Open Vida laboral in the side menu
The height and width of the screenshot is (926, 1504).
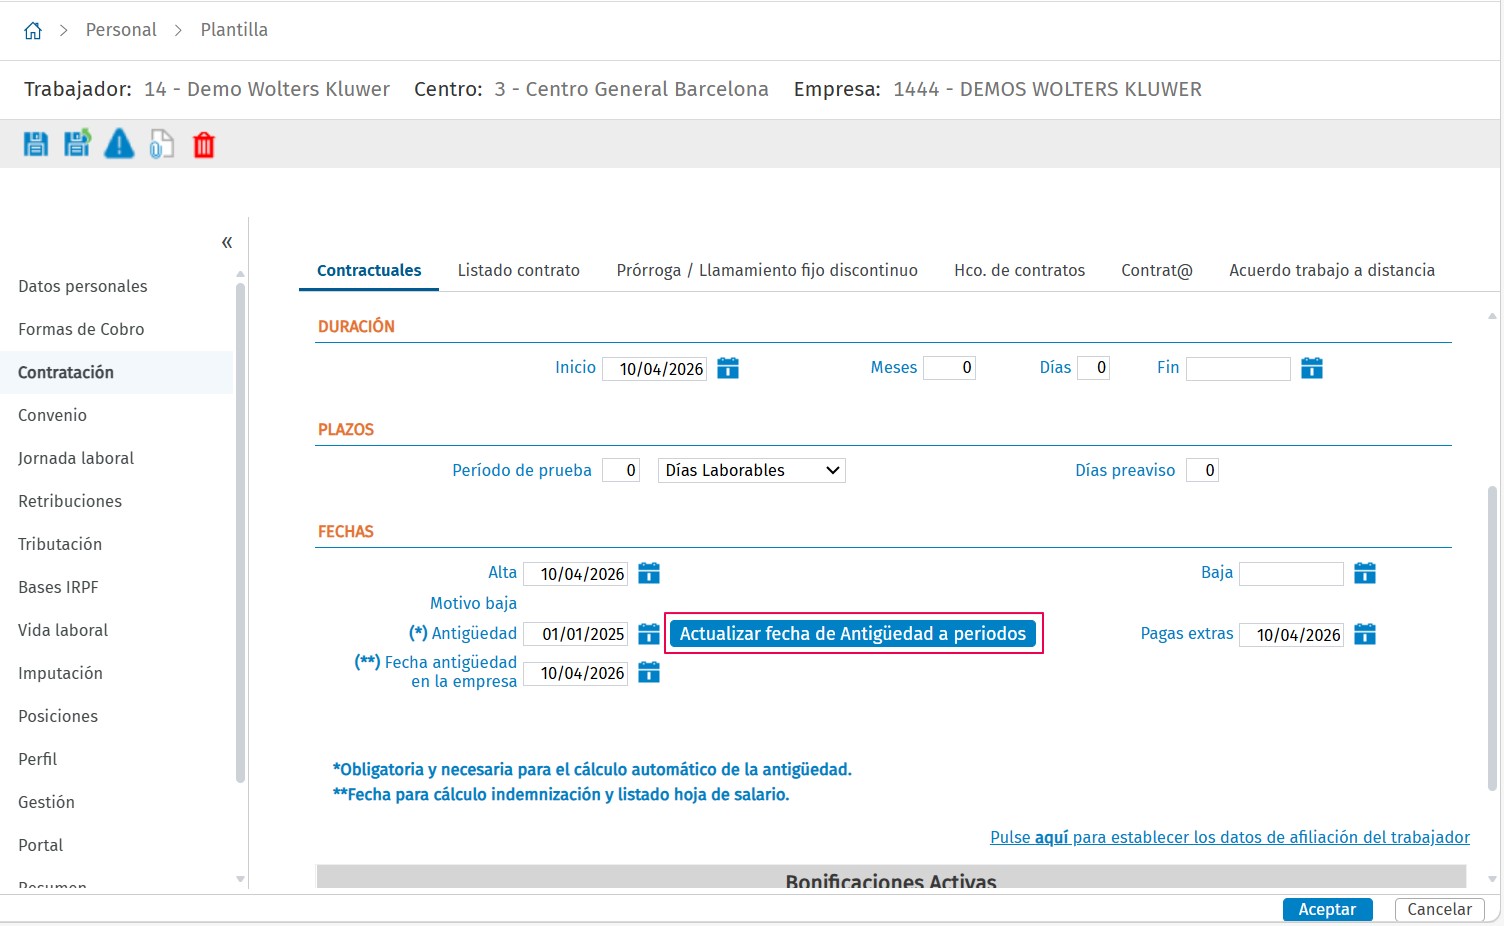pyautogui.click(x=63, y=630)
